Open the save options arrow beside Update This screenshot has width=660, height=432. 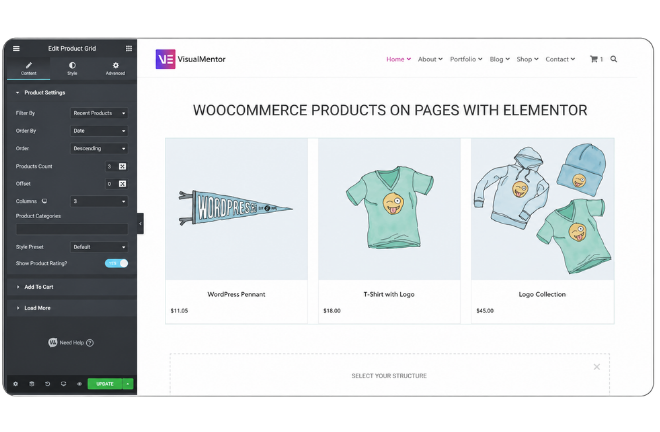(128, 384)
